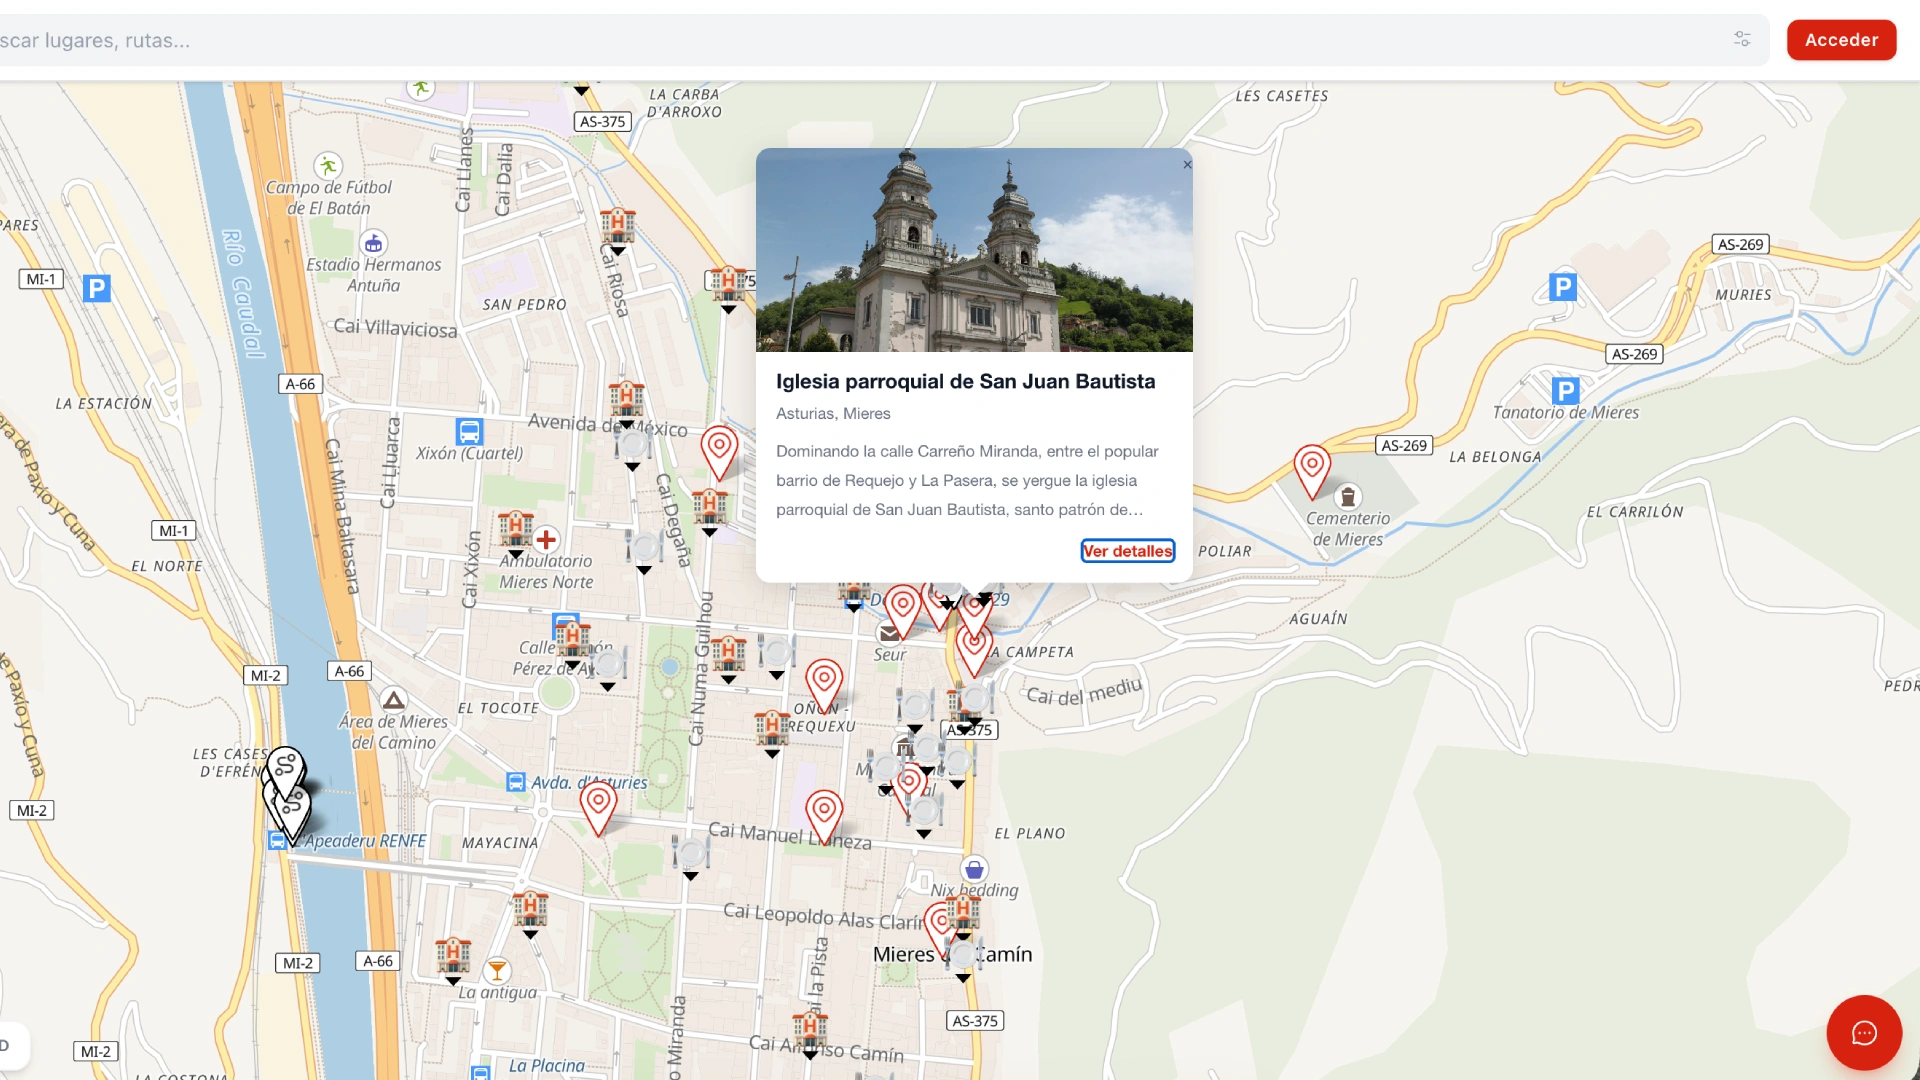Click La antigua cocktail bar icon
The image size is (1920, 1080).
(x=497, y=970)
